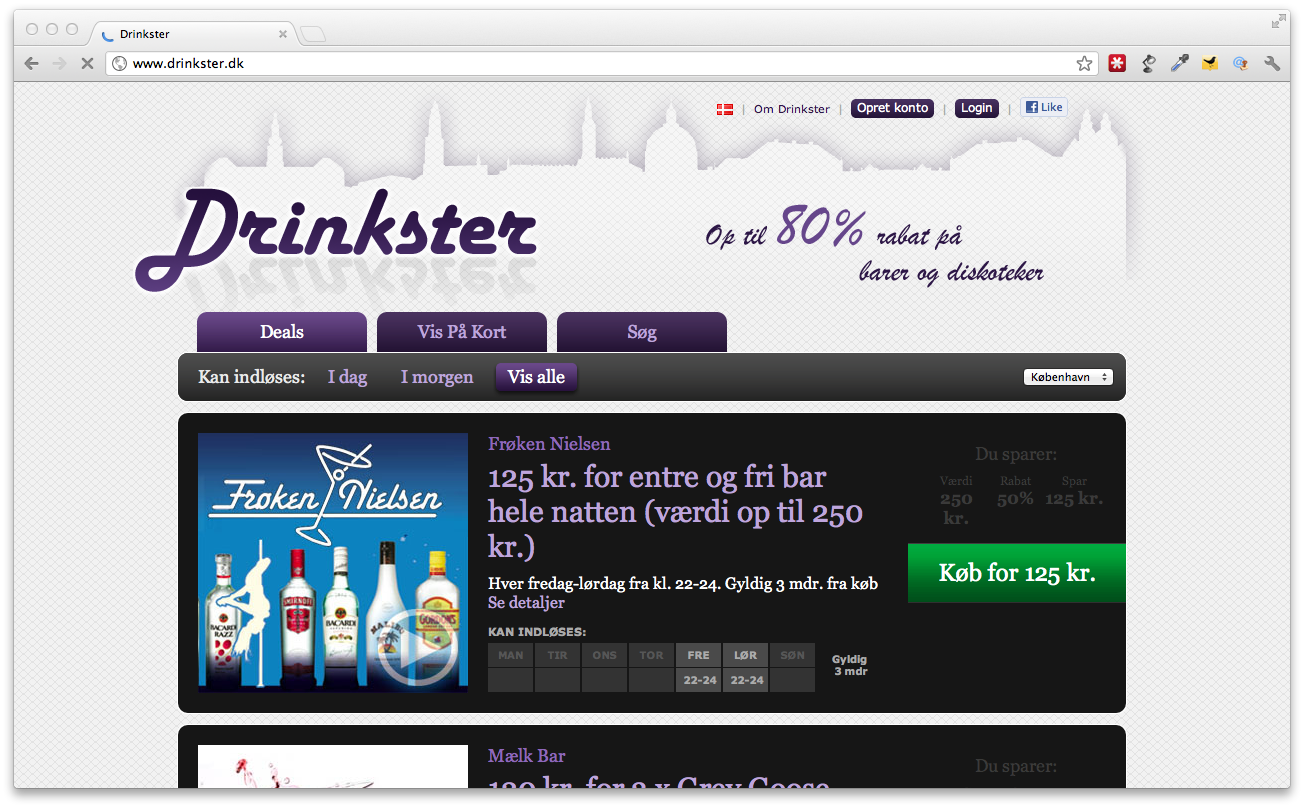Viewport: 1304px width, 808px height.
Task: Click the 'Spar 125 kr.' value
Action: (x=1074, y=492)
